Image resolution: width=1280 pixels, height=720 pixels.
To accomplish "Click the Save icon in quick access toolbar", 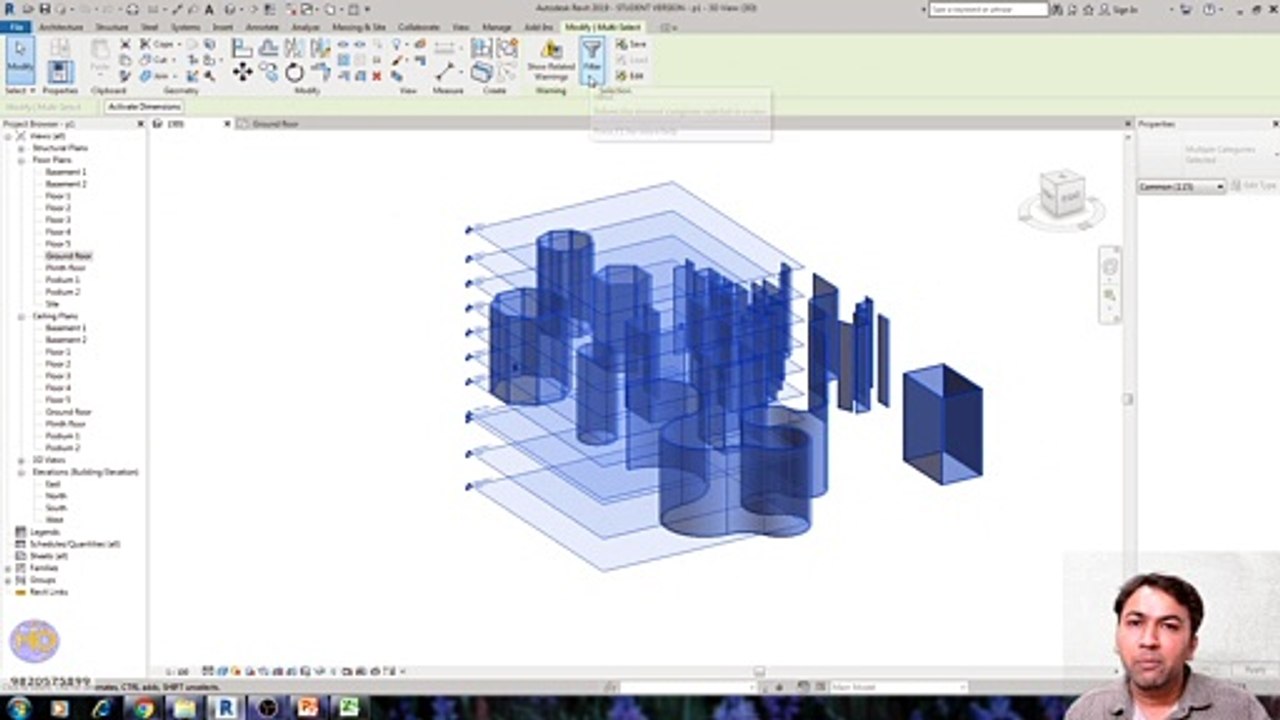I will coord(43,9).
